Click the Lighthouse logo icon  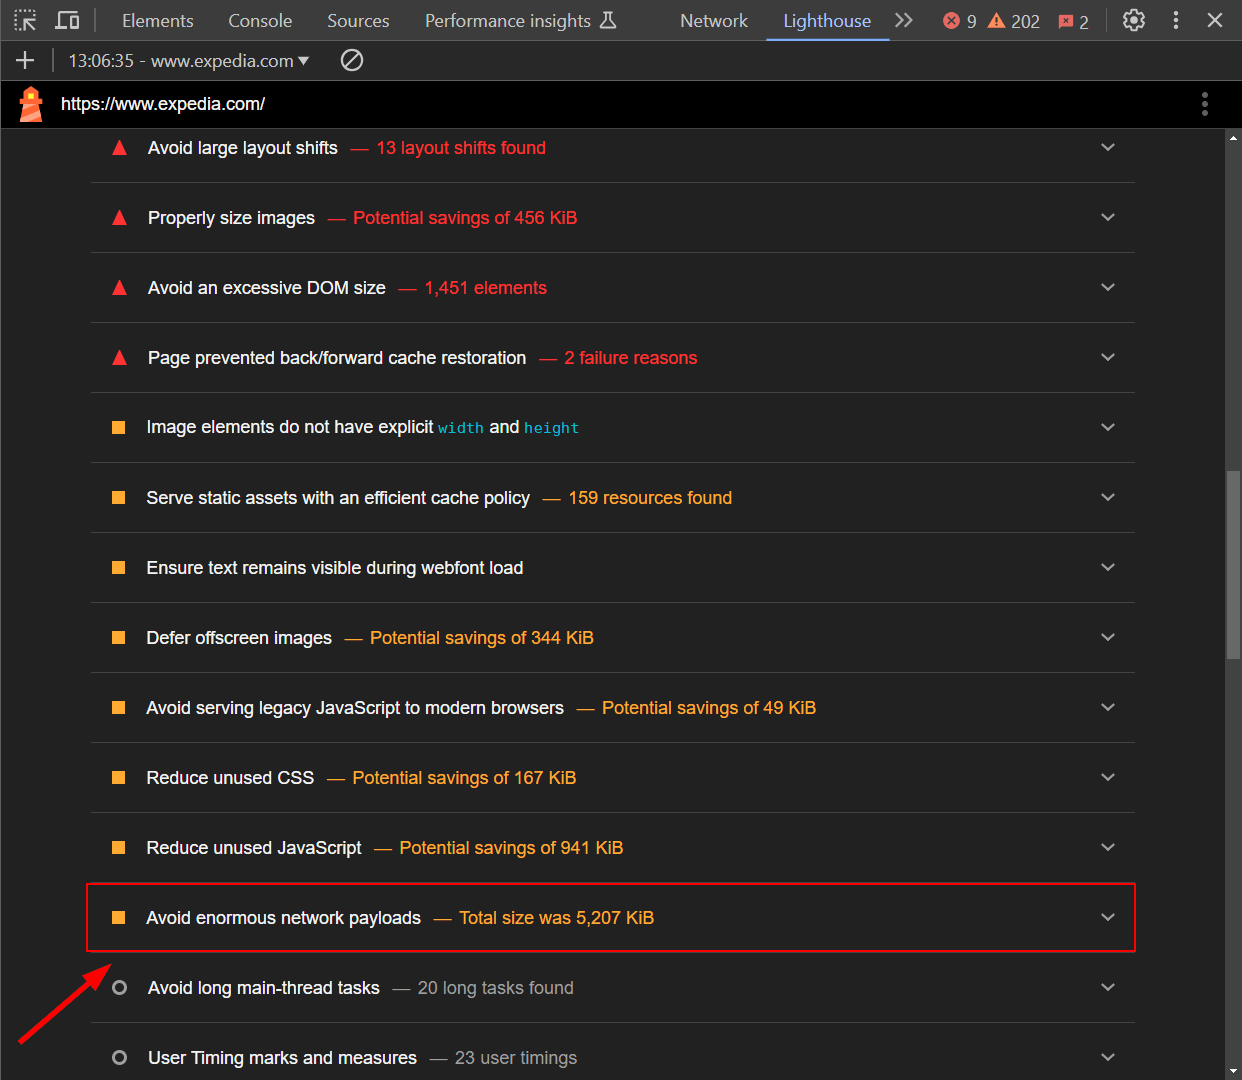tap(31, 104)
